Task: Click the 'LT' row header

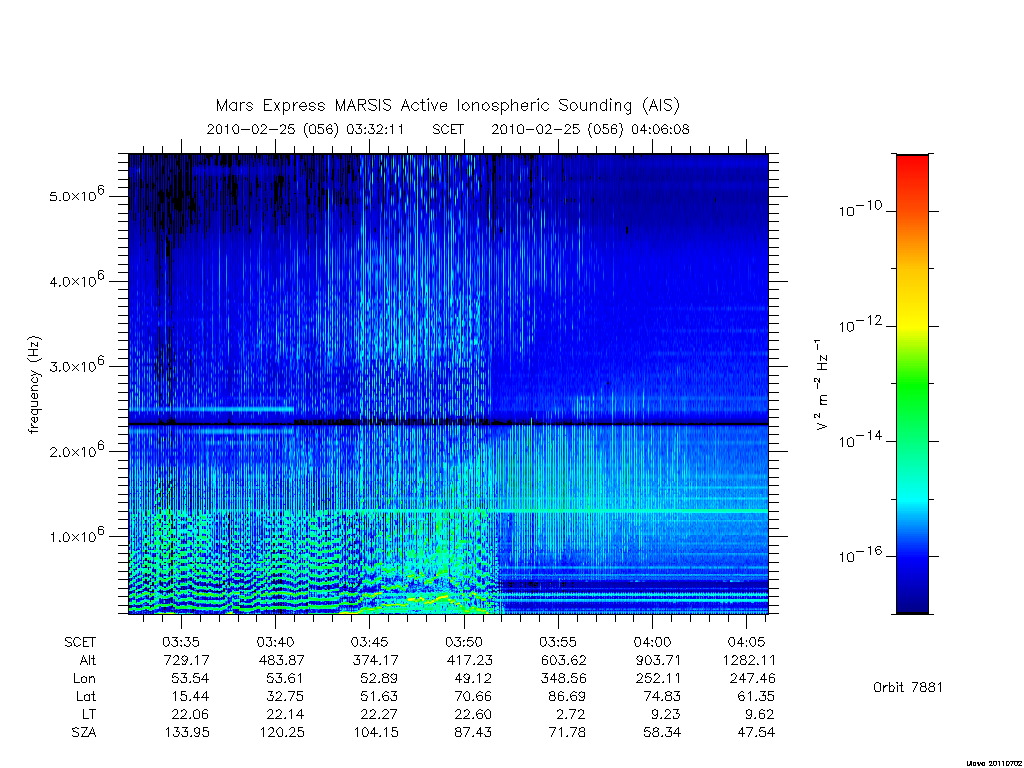Action: click(89, 714)
